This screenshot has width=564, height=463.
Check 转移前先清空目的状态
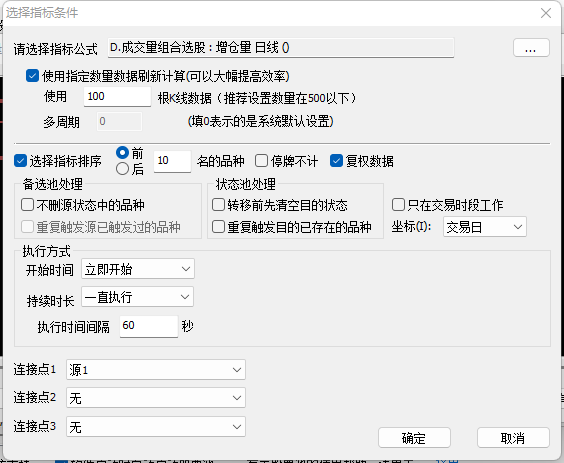pyautogui.click(x=218, y=205)
